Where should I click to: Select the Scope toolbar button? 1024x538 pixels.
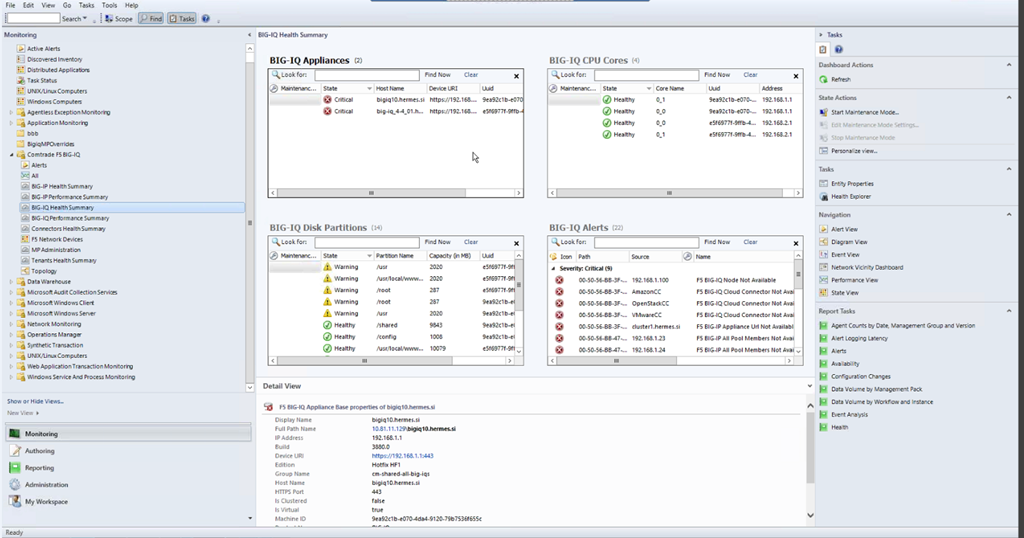coord(119,18)
